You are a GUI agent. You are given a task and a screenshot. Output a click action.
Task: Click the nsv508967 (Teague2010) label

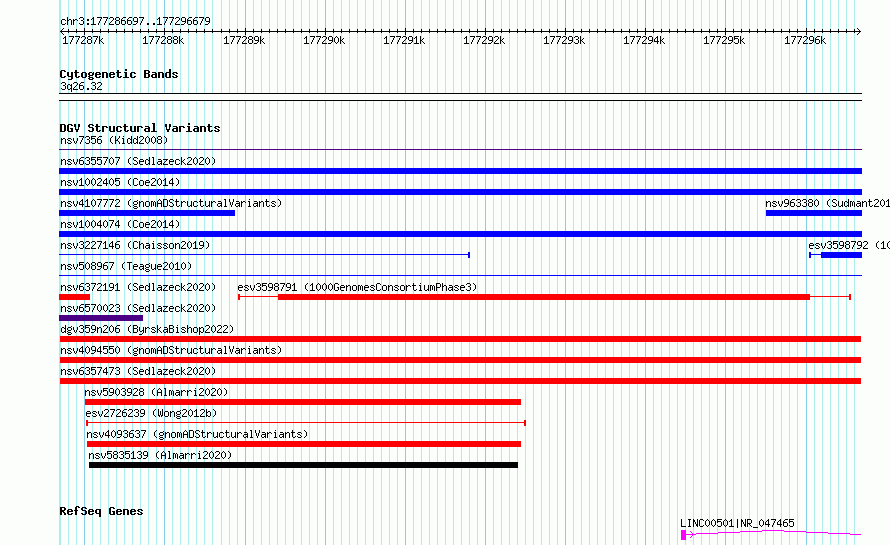126,266
